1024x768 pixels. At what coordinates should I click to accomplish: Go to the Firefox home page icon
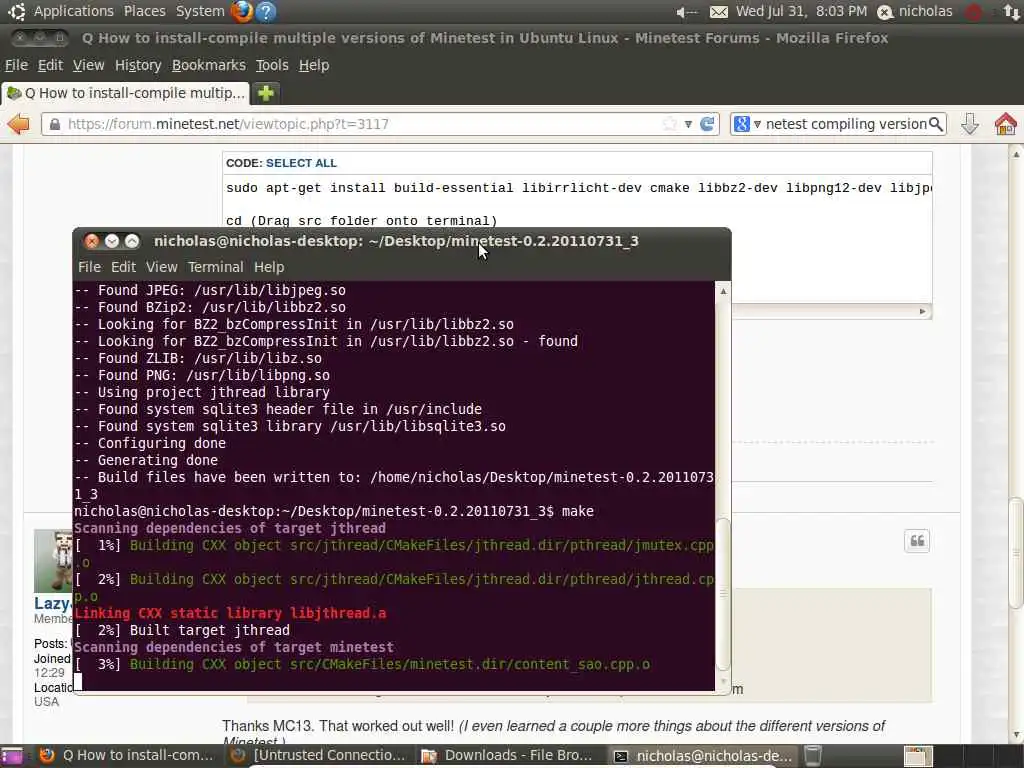pos(1006,124)
